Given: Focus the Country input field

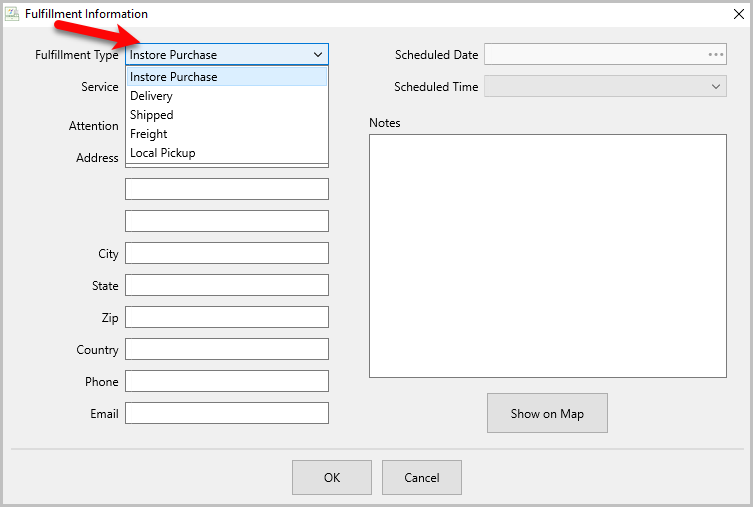Looking at the screenshot, I should (227, 349).
